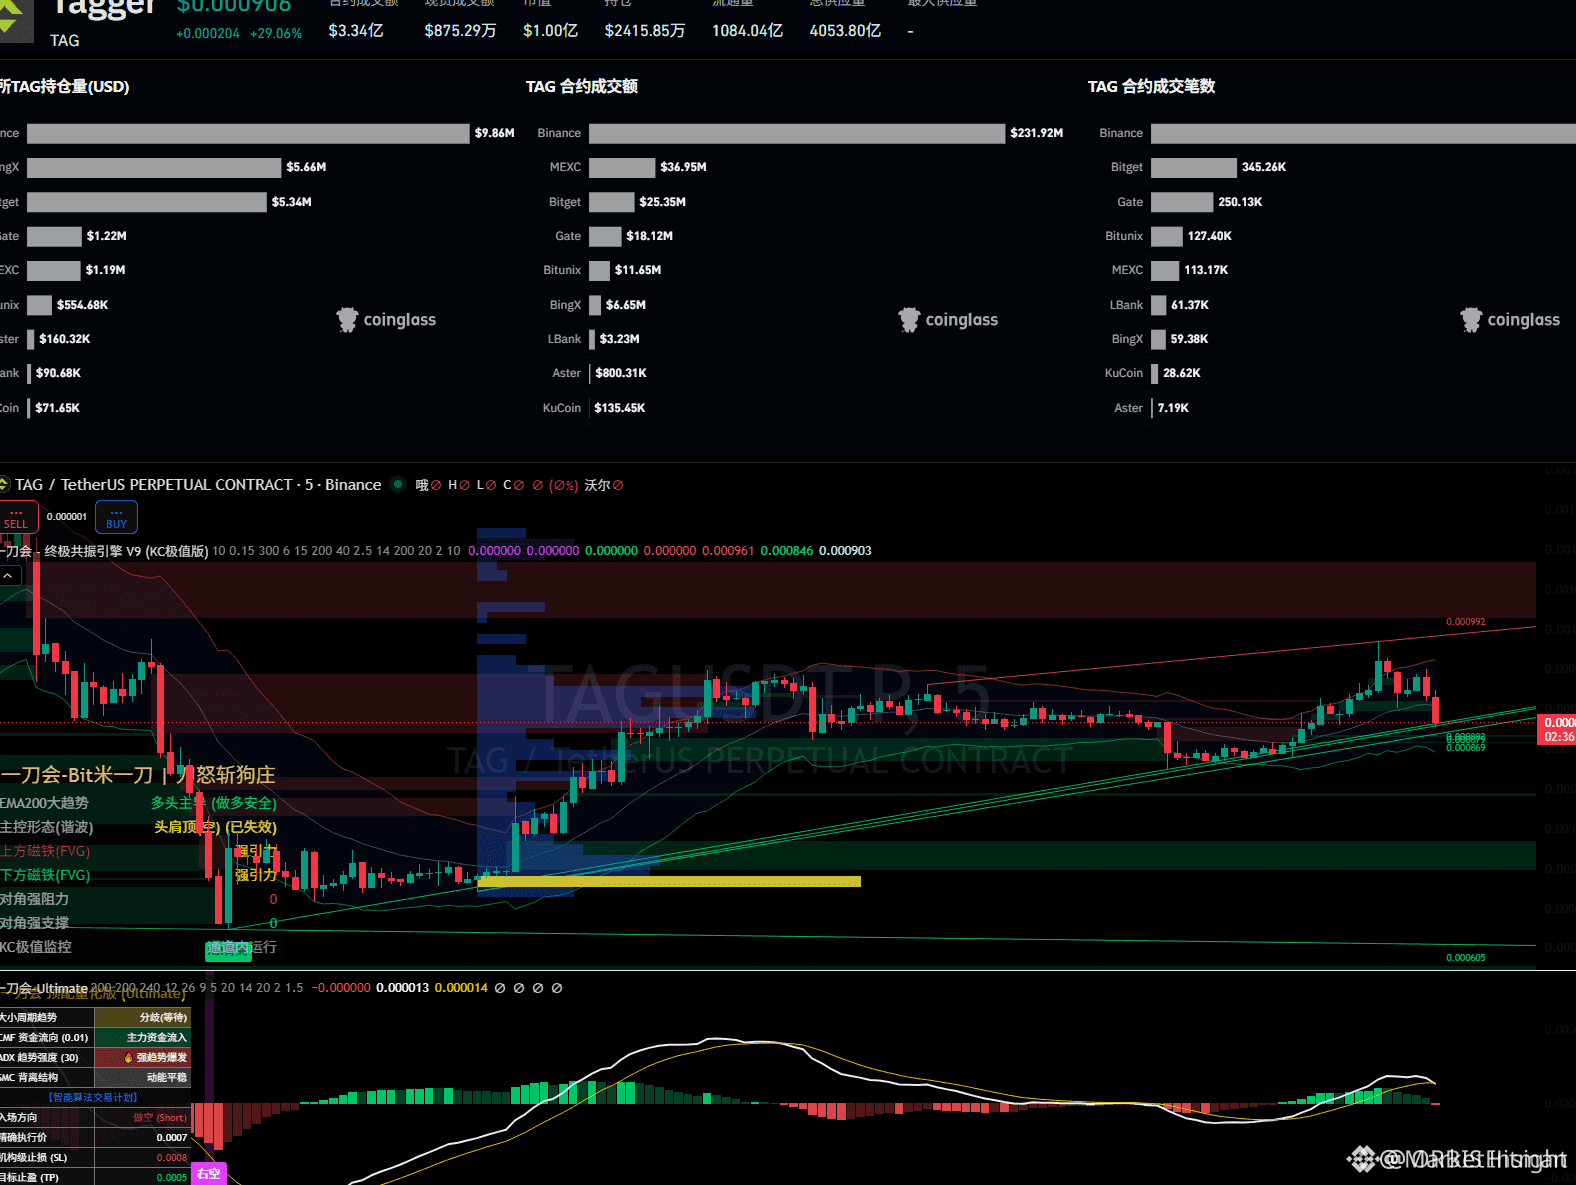Click the KC极值监控 row label
Screen dimensions: 1576x1185
click(x=36, y=947)
